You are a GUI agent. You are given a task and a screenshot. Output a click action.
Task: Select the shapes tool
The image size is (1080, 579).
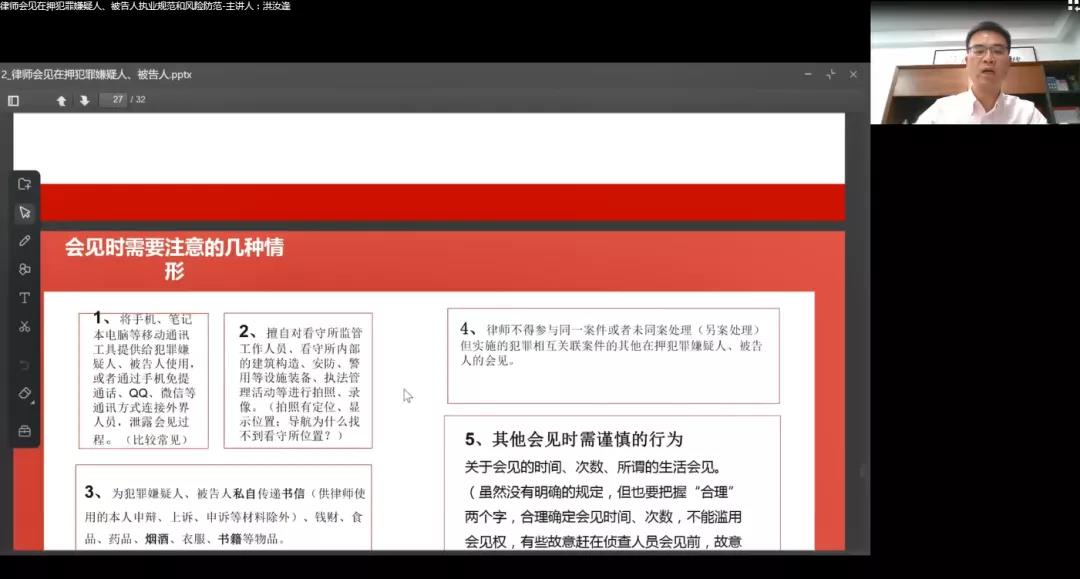pos(25,269)
